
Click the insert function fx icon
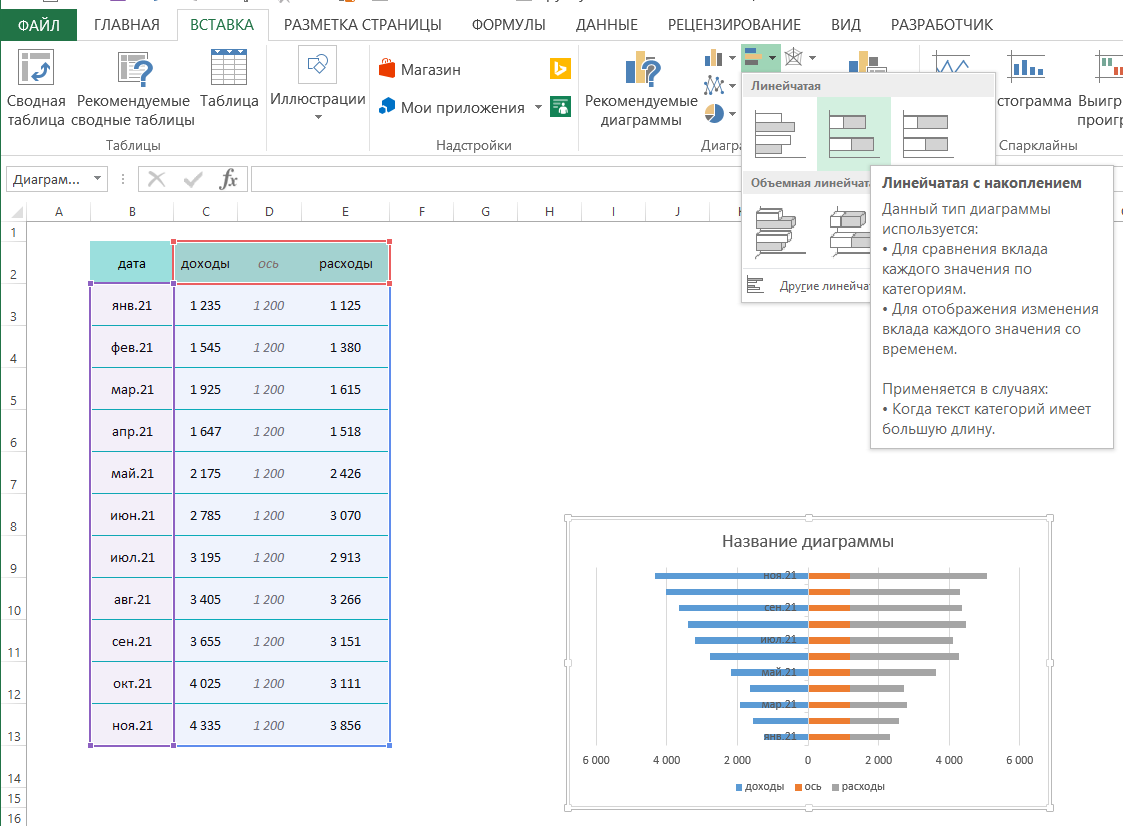[229, 179]
